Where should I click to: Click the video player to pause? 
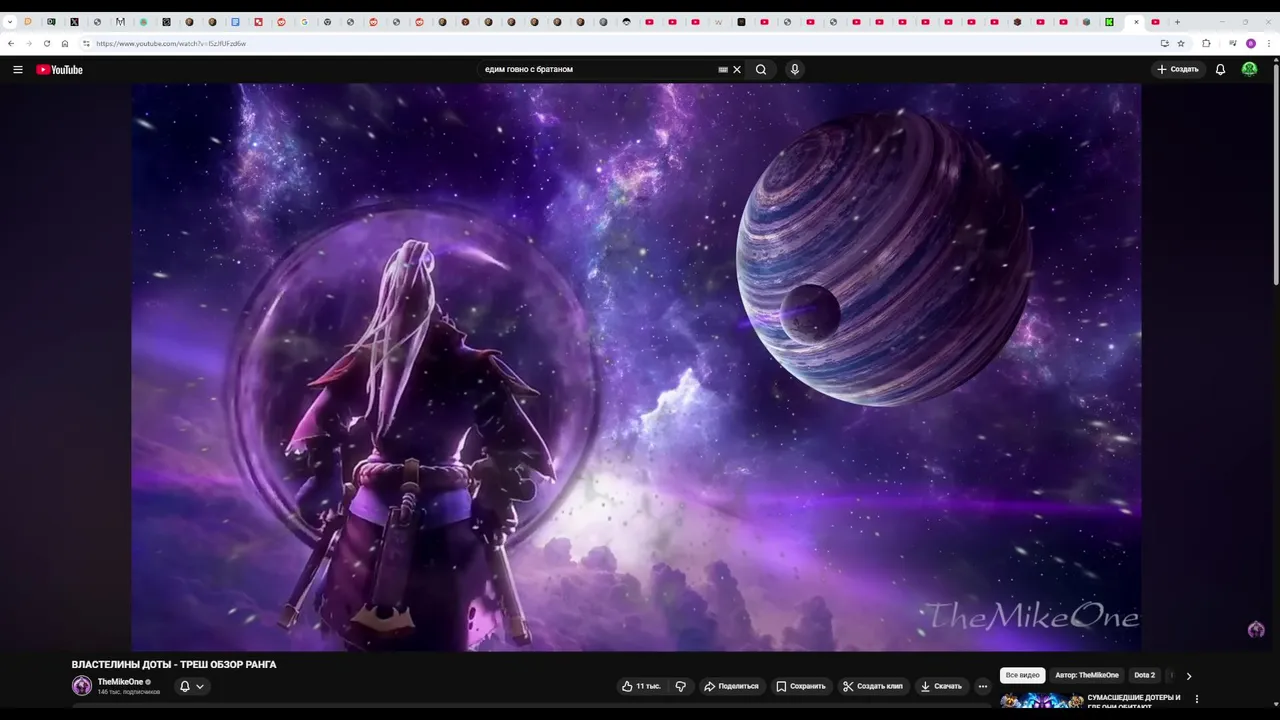636,367
